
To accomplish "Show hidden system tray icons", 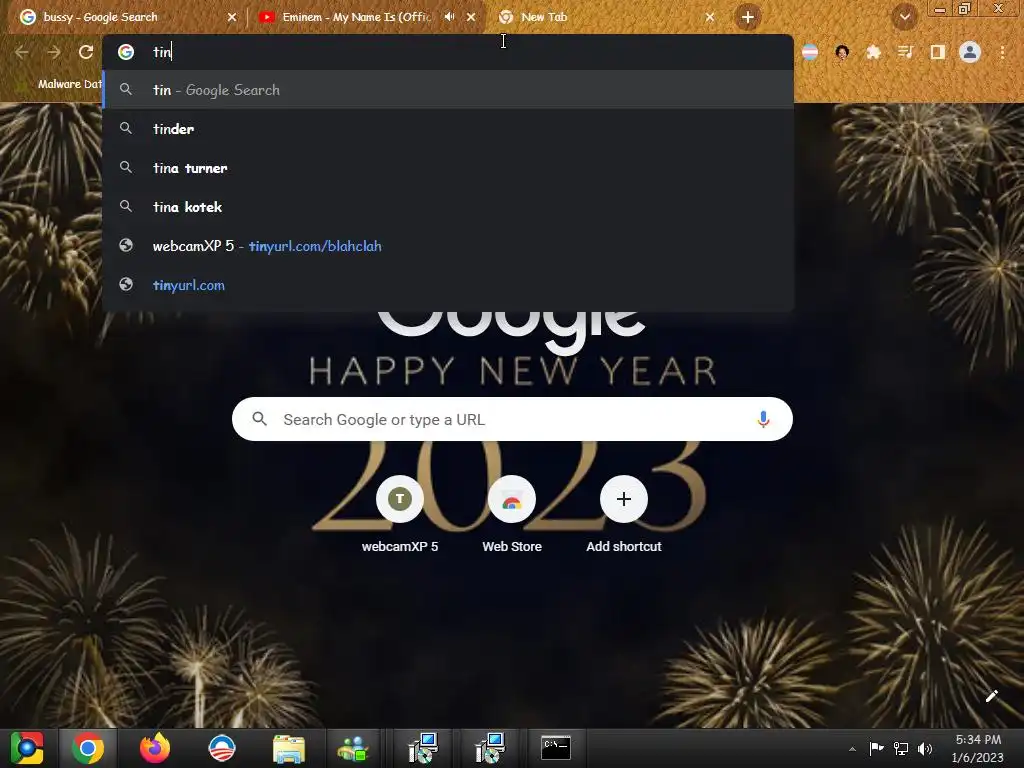I will (852, 749).
